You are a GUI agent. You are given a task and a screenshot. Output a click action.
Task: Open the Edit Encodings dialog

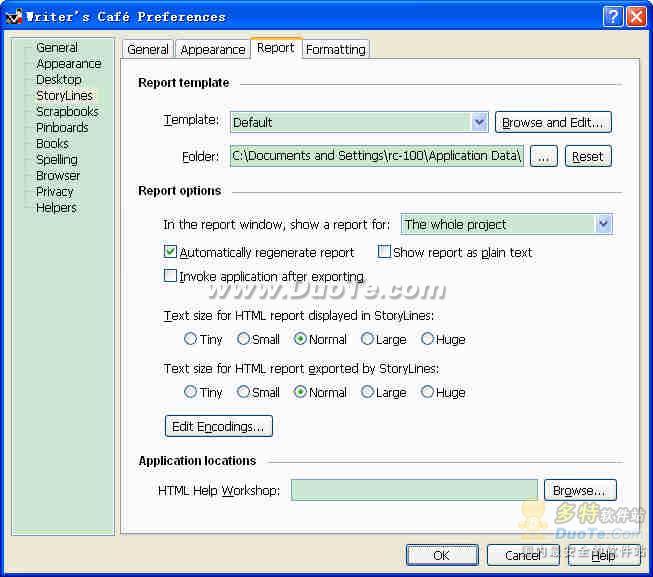[219, 426]
